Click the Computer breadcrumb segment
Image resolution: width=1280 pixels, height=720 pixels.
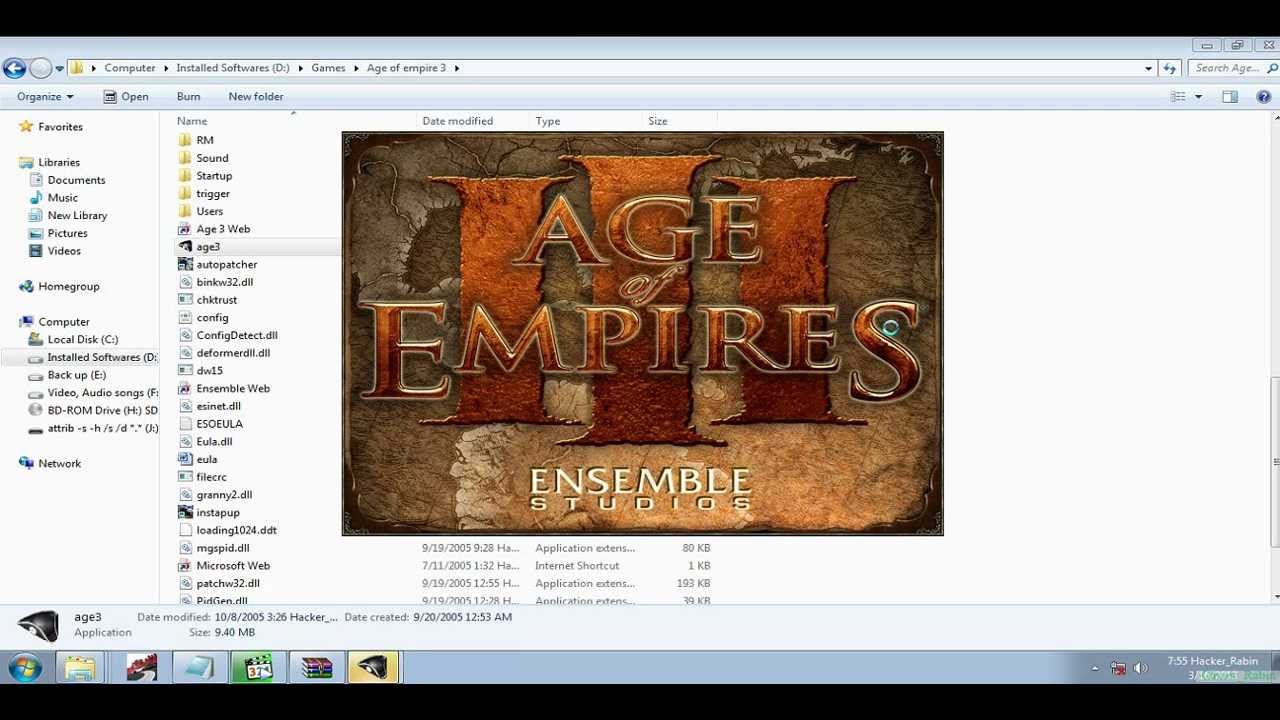tap(130, 68)
